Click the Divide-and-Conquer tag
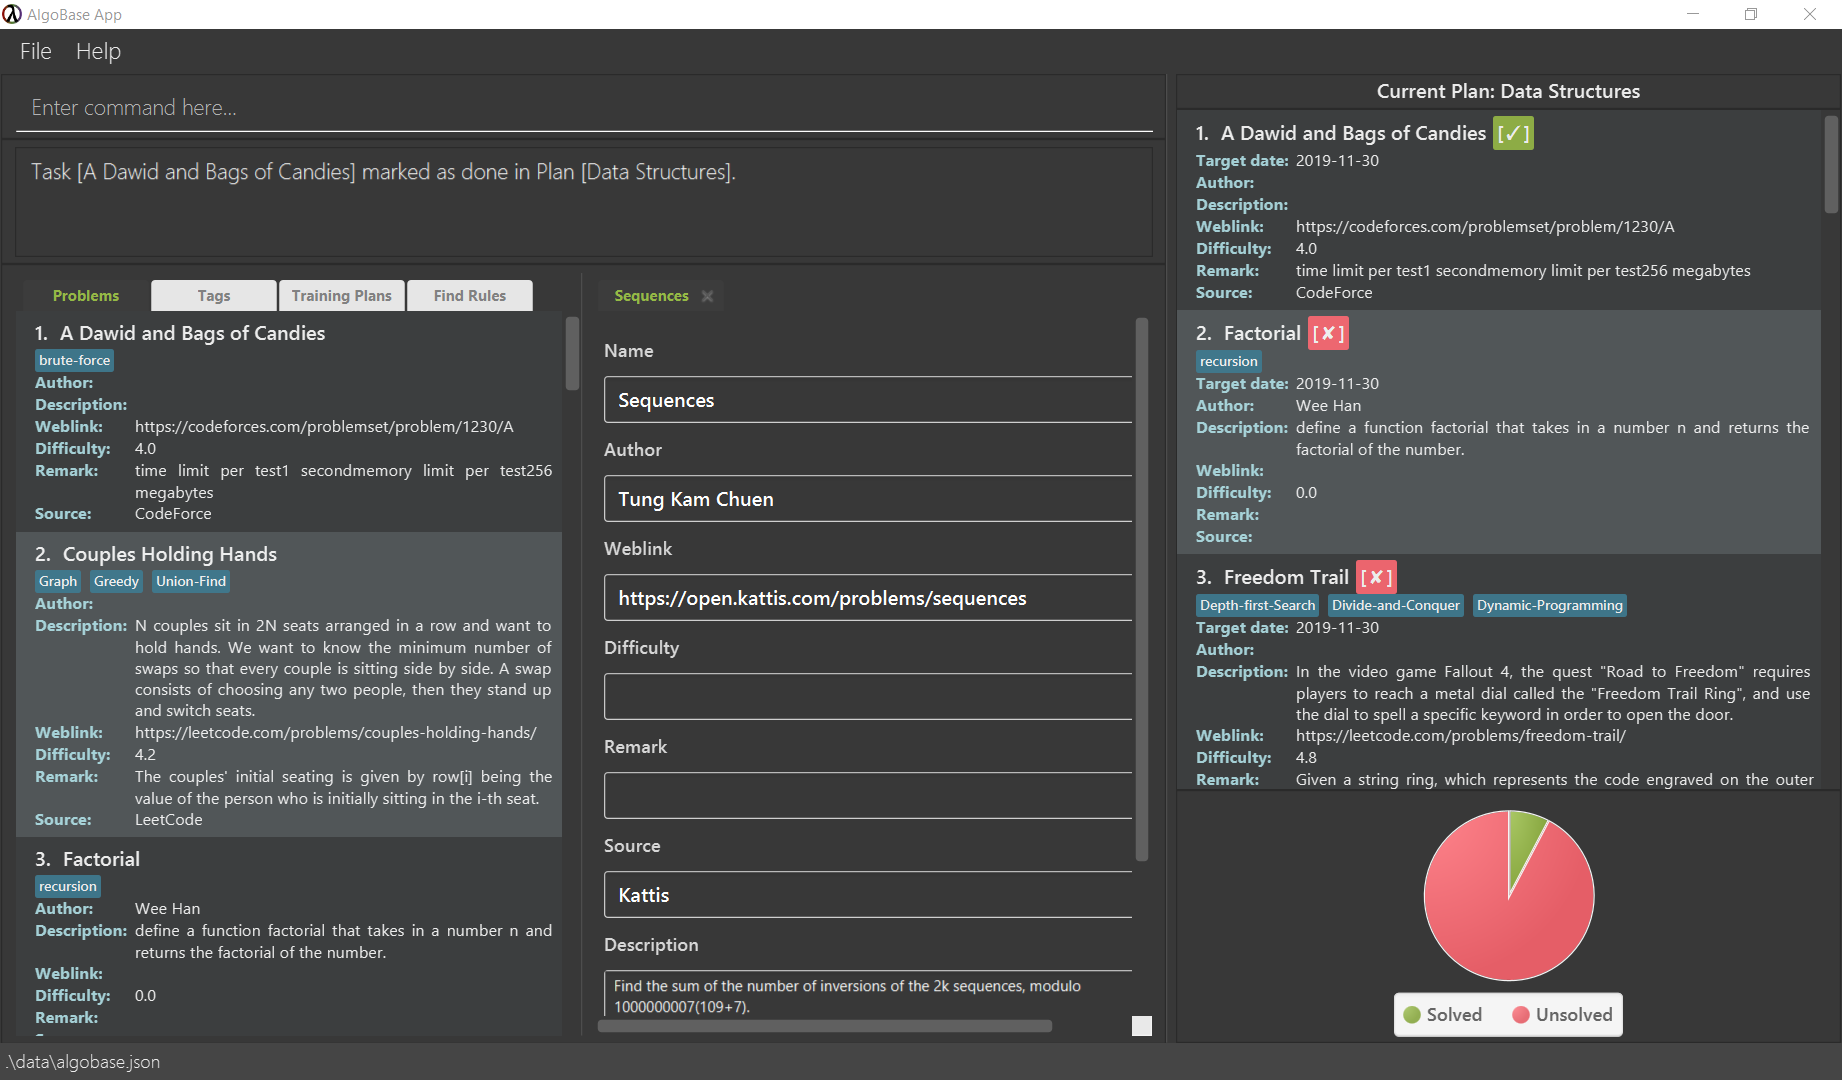1842x1080 pixels. (1396, 605)
